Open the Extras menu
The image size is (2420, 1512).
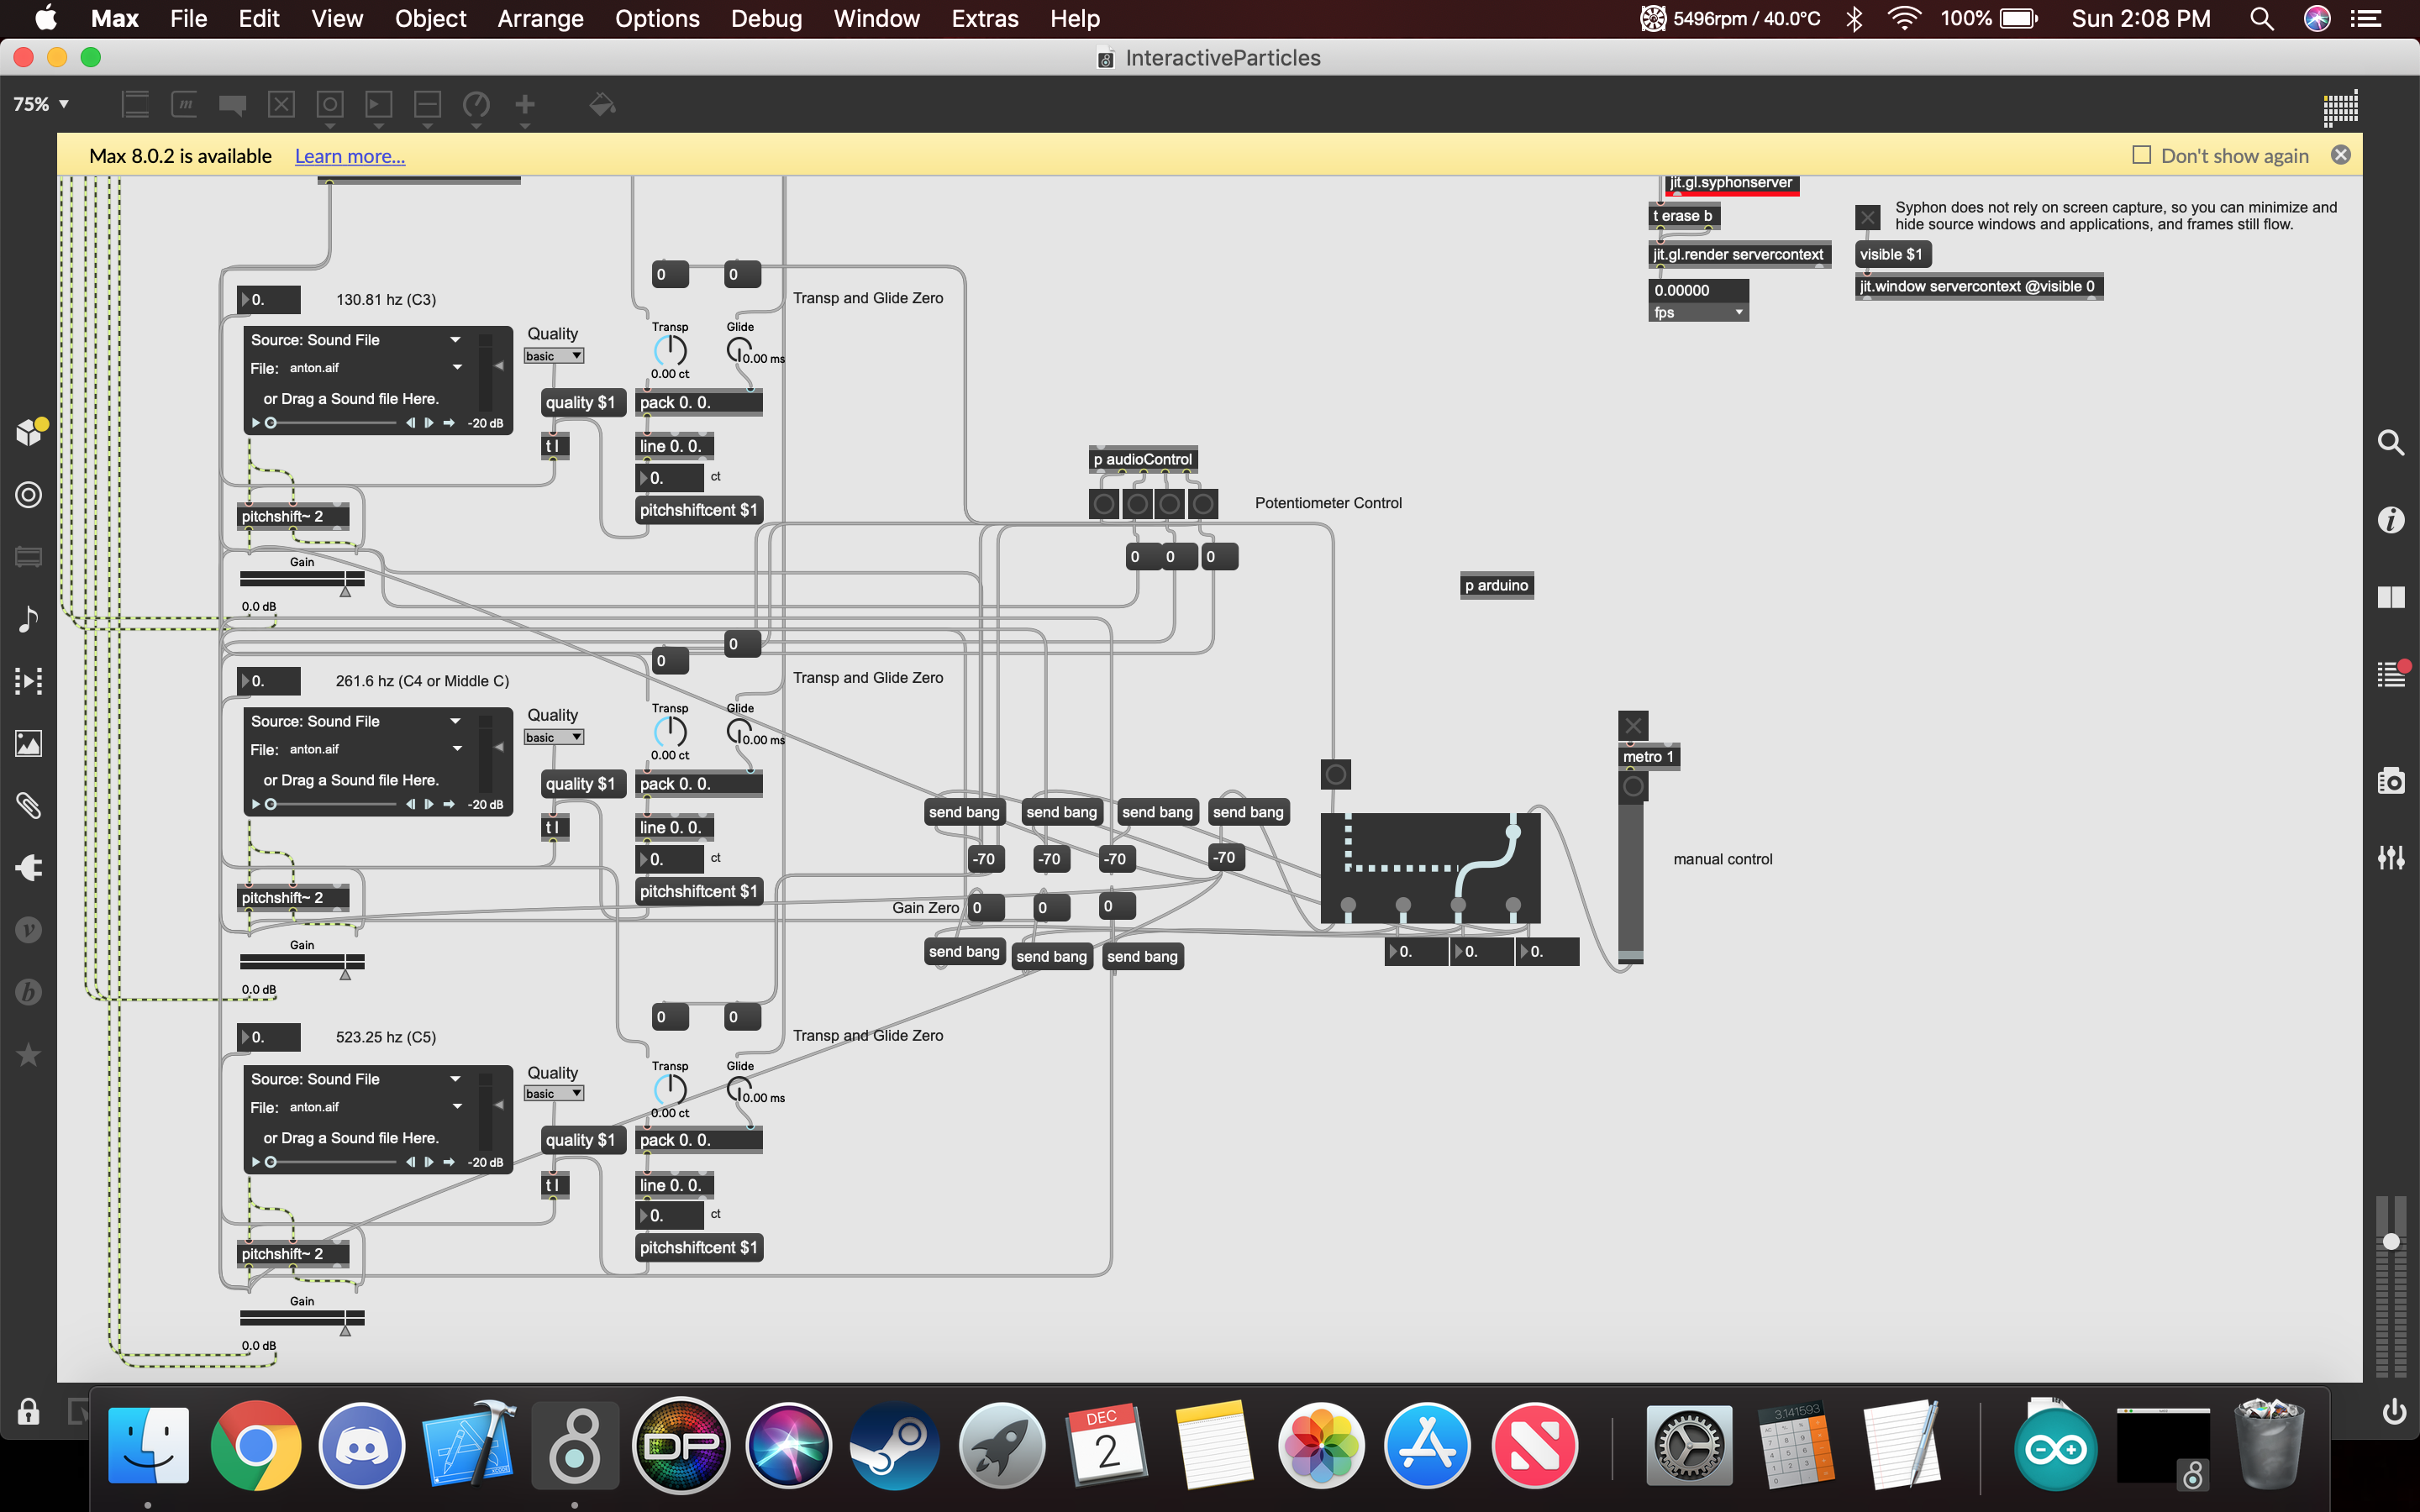pos(984,18)
